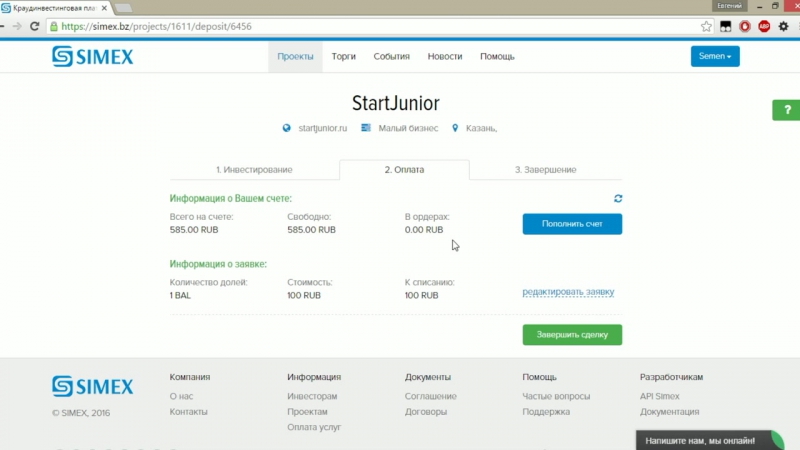Bookmark this page with the star icon
800x450 pixels.
(x=706, y=27)
